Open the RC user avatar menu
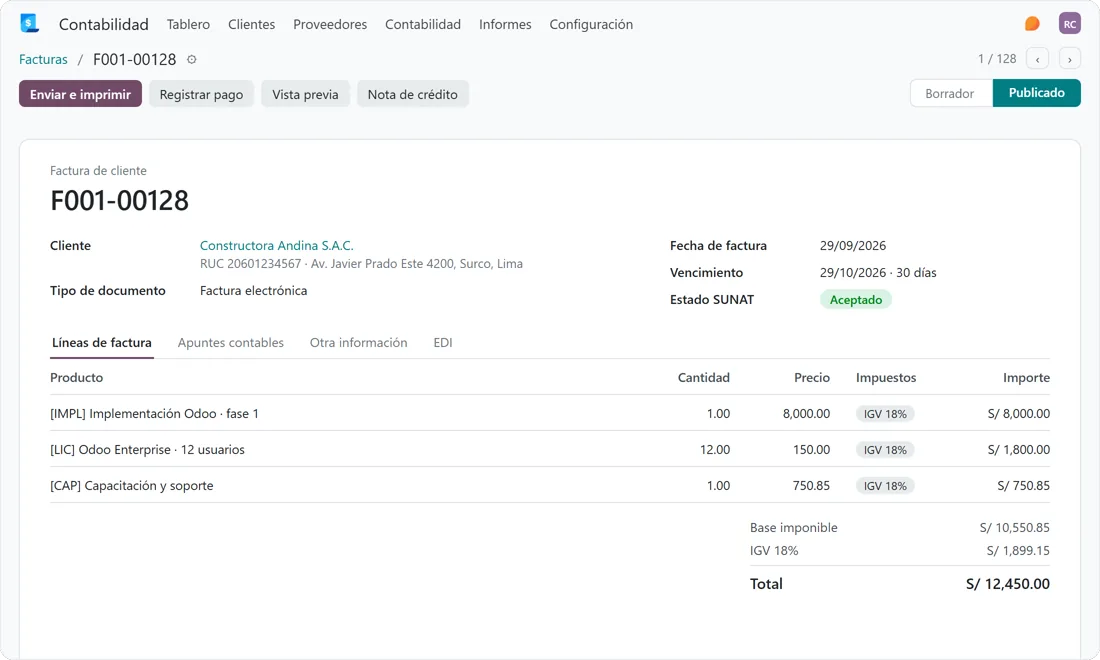 1069,24
